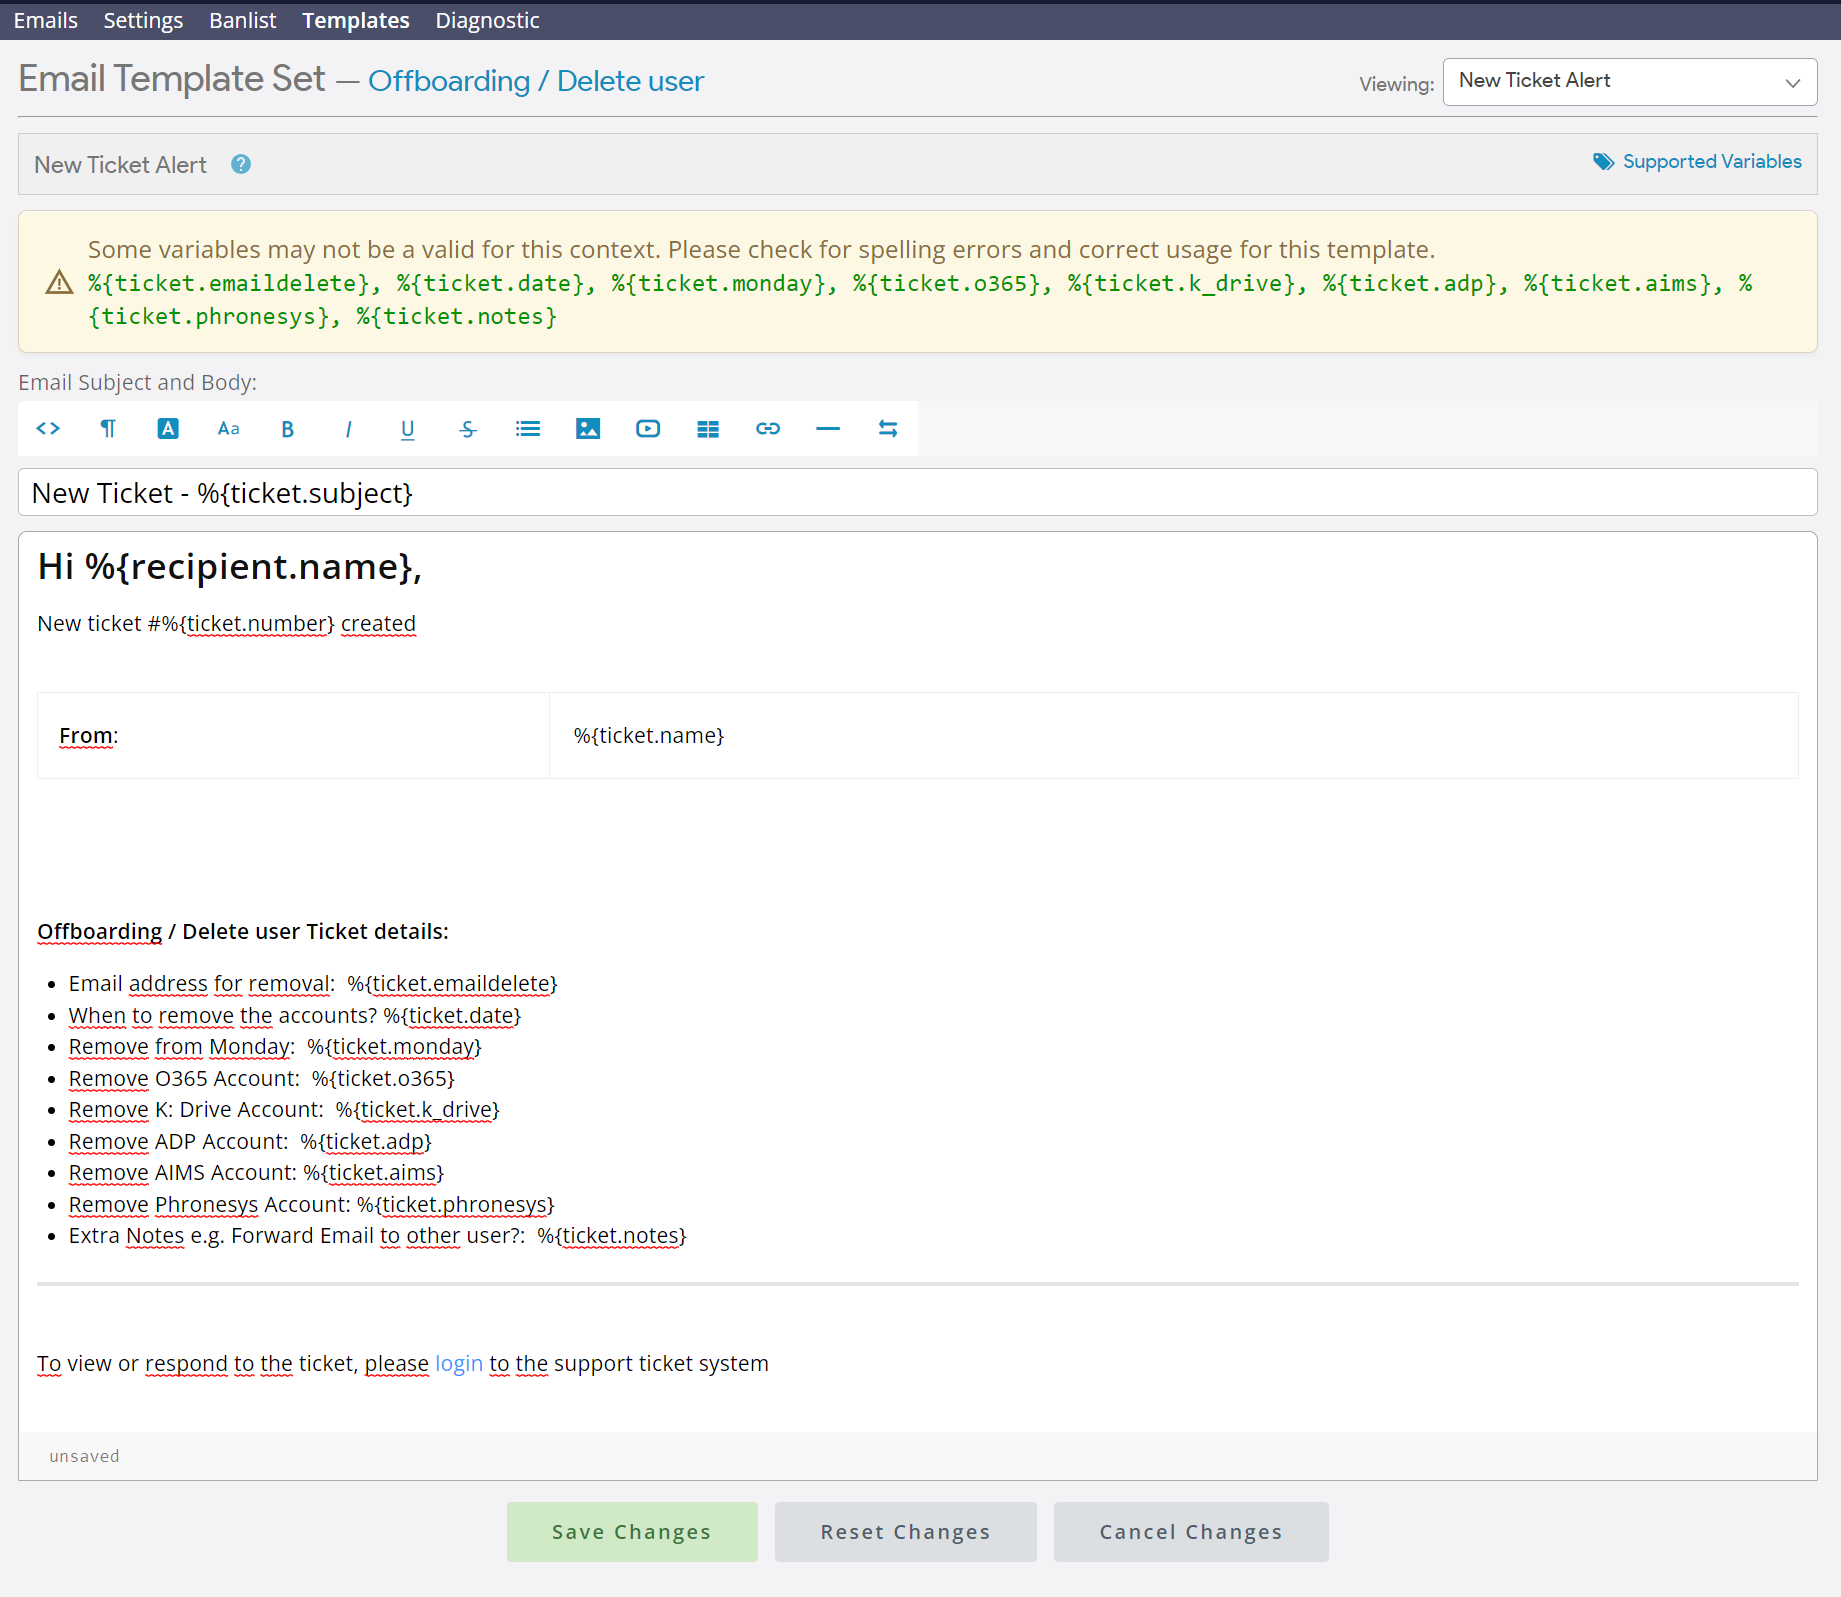Image resolution: width=1841 pixels, height=1597 pixels.
Task: Toggle italic formatting
Action: click(x=348, y=429)
